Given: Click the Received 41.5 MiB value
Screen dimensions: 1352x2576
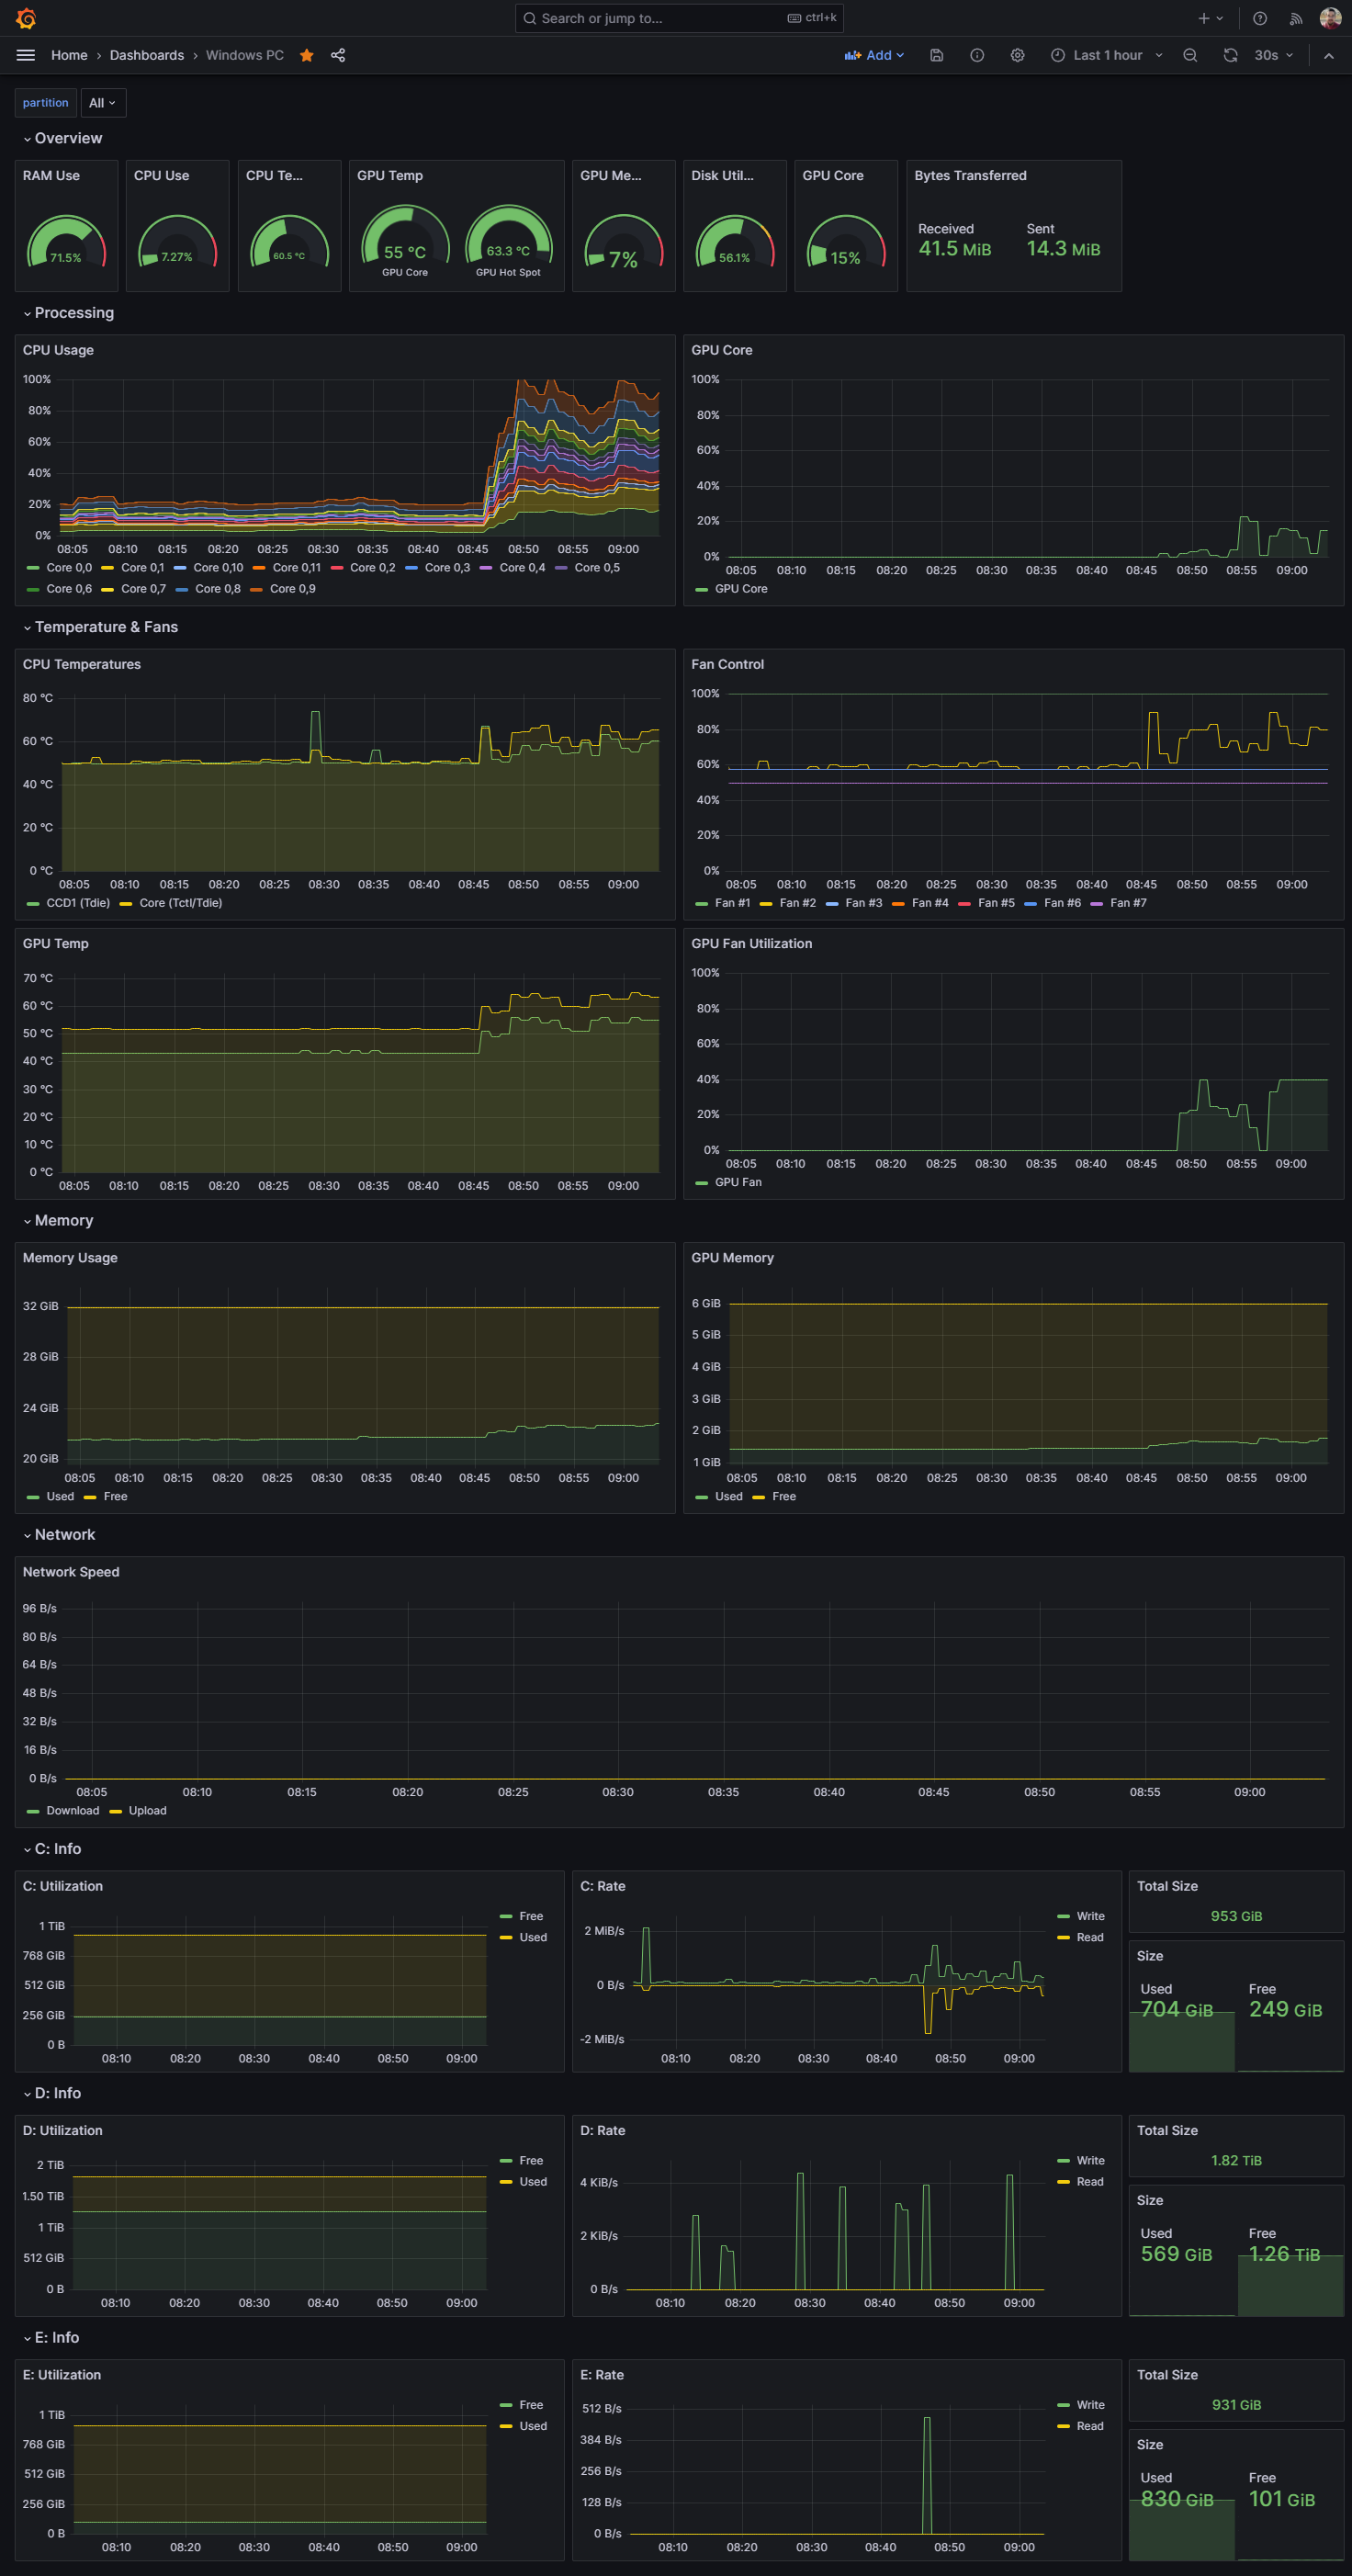Looking at the screenshot, I should click(x=954, y=249).
